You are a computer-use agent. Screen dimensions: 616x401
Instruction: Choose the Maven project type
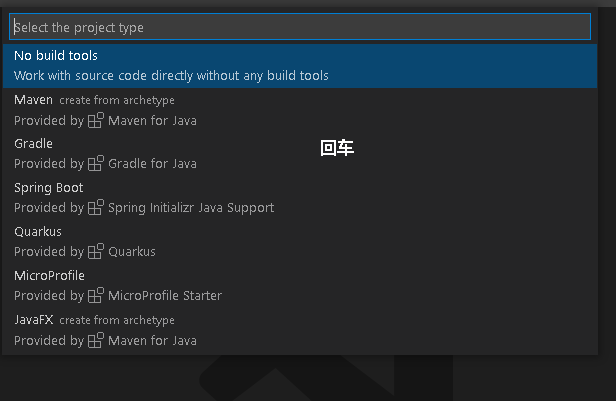click(34, 100)
